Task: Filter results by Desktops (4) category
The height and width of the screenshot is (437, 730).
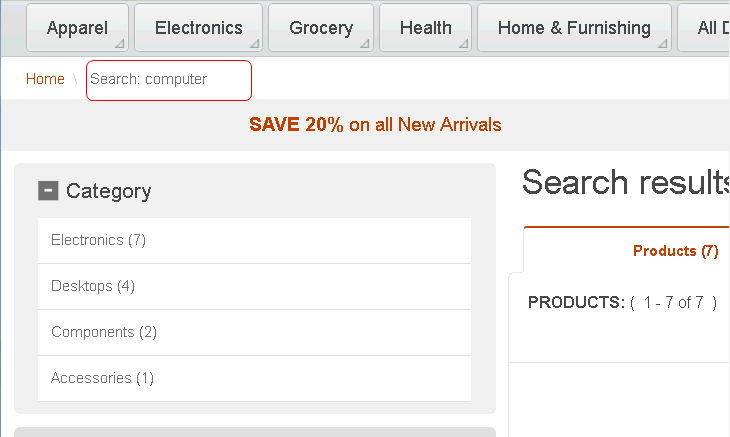Action: pyautogui.click(x=92, y=286)
